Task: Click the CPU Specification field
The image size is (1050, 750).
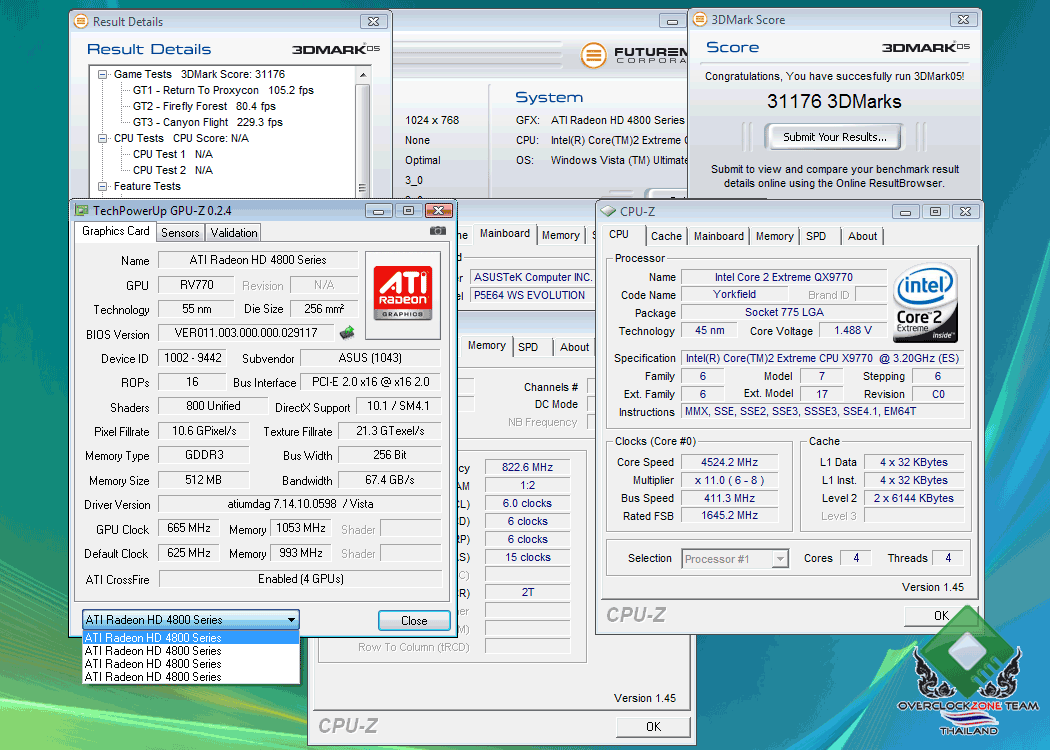Action: (822, 358)
